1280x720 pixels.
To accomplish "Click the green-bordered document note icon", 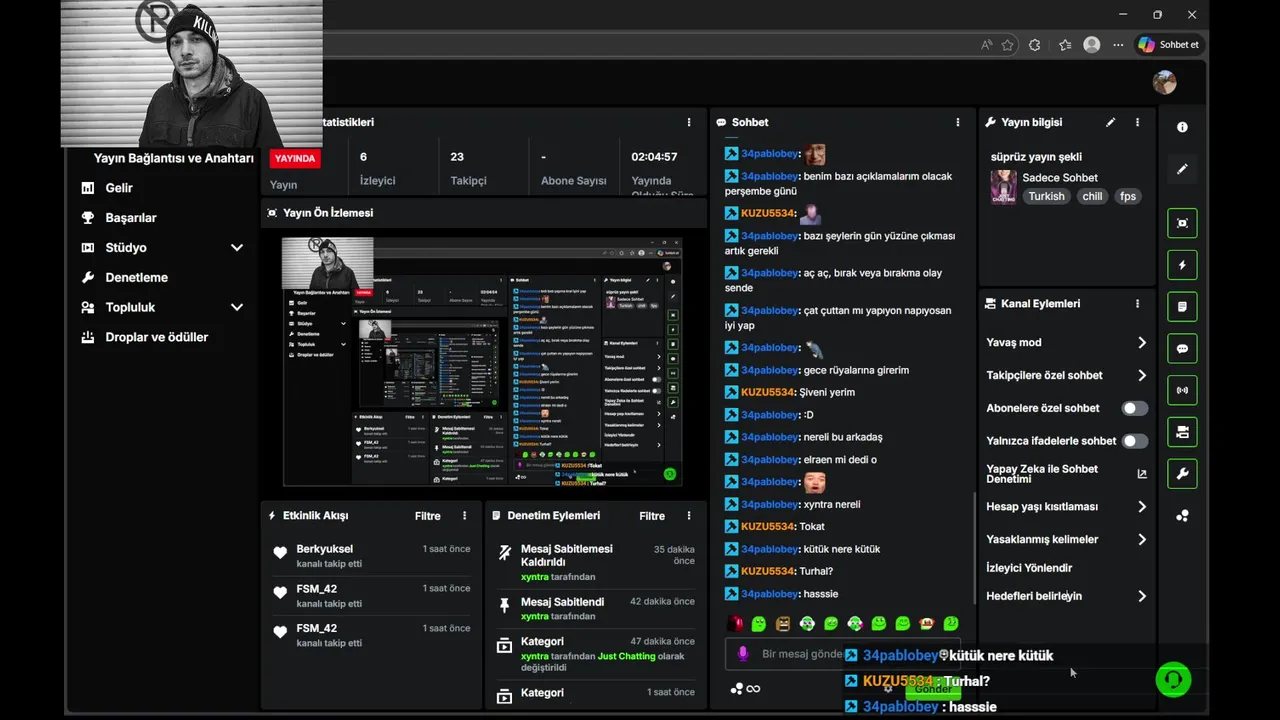I will 1182,307.
